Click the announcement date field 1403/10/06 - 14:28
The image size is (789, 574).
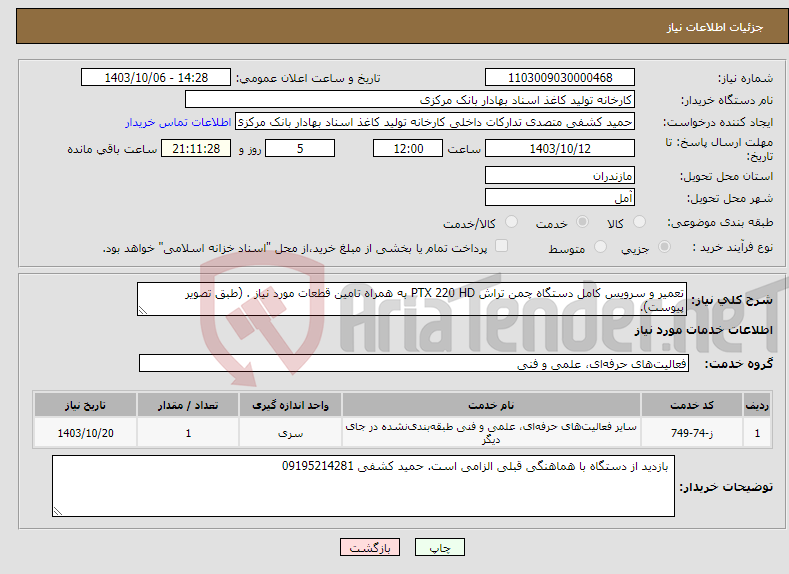click(x=156, y=77)
